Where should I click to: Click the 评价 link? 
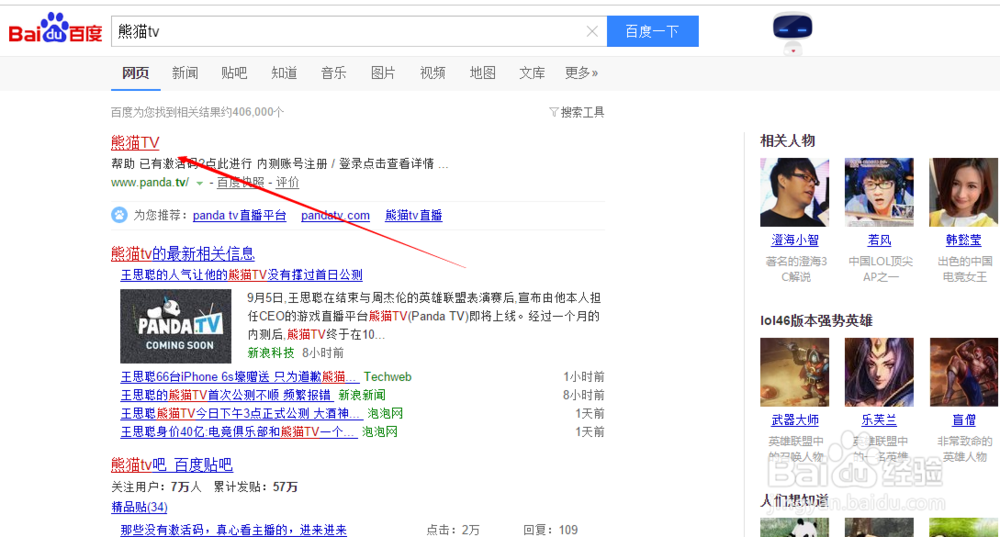[287, 182]
